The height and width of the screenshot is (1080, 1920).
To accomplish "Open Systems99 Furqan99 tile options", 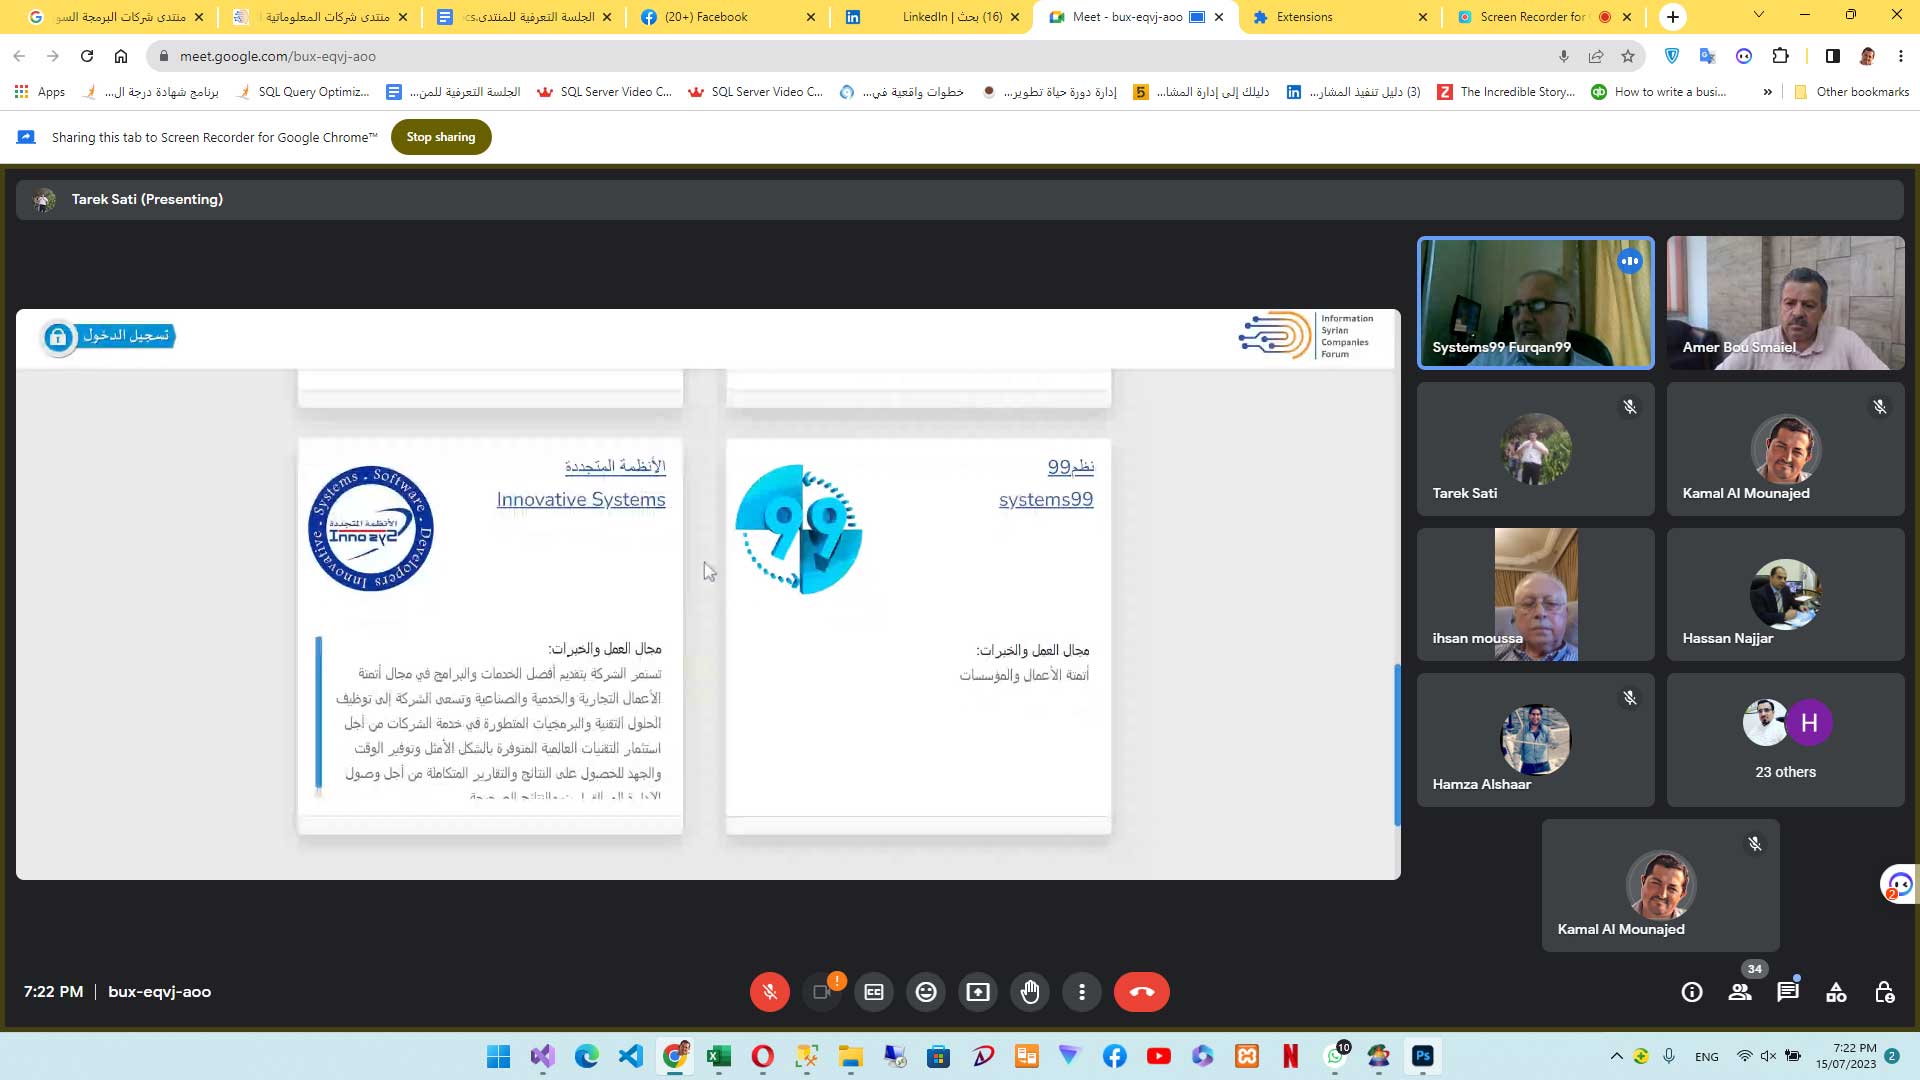I will [x=1630, y=262].
